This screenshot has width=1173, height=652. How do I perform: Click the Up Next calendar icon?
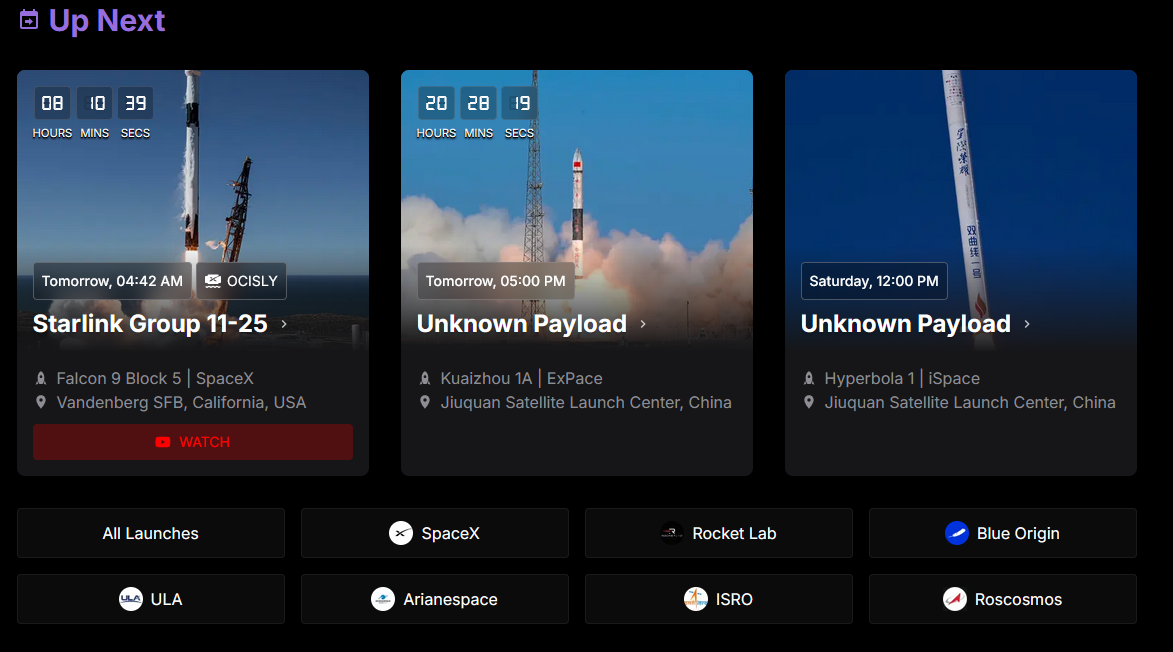pos(28,20)
